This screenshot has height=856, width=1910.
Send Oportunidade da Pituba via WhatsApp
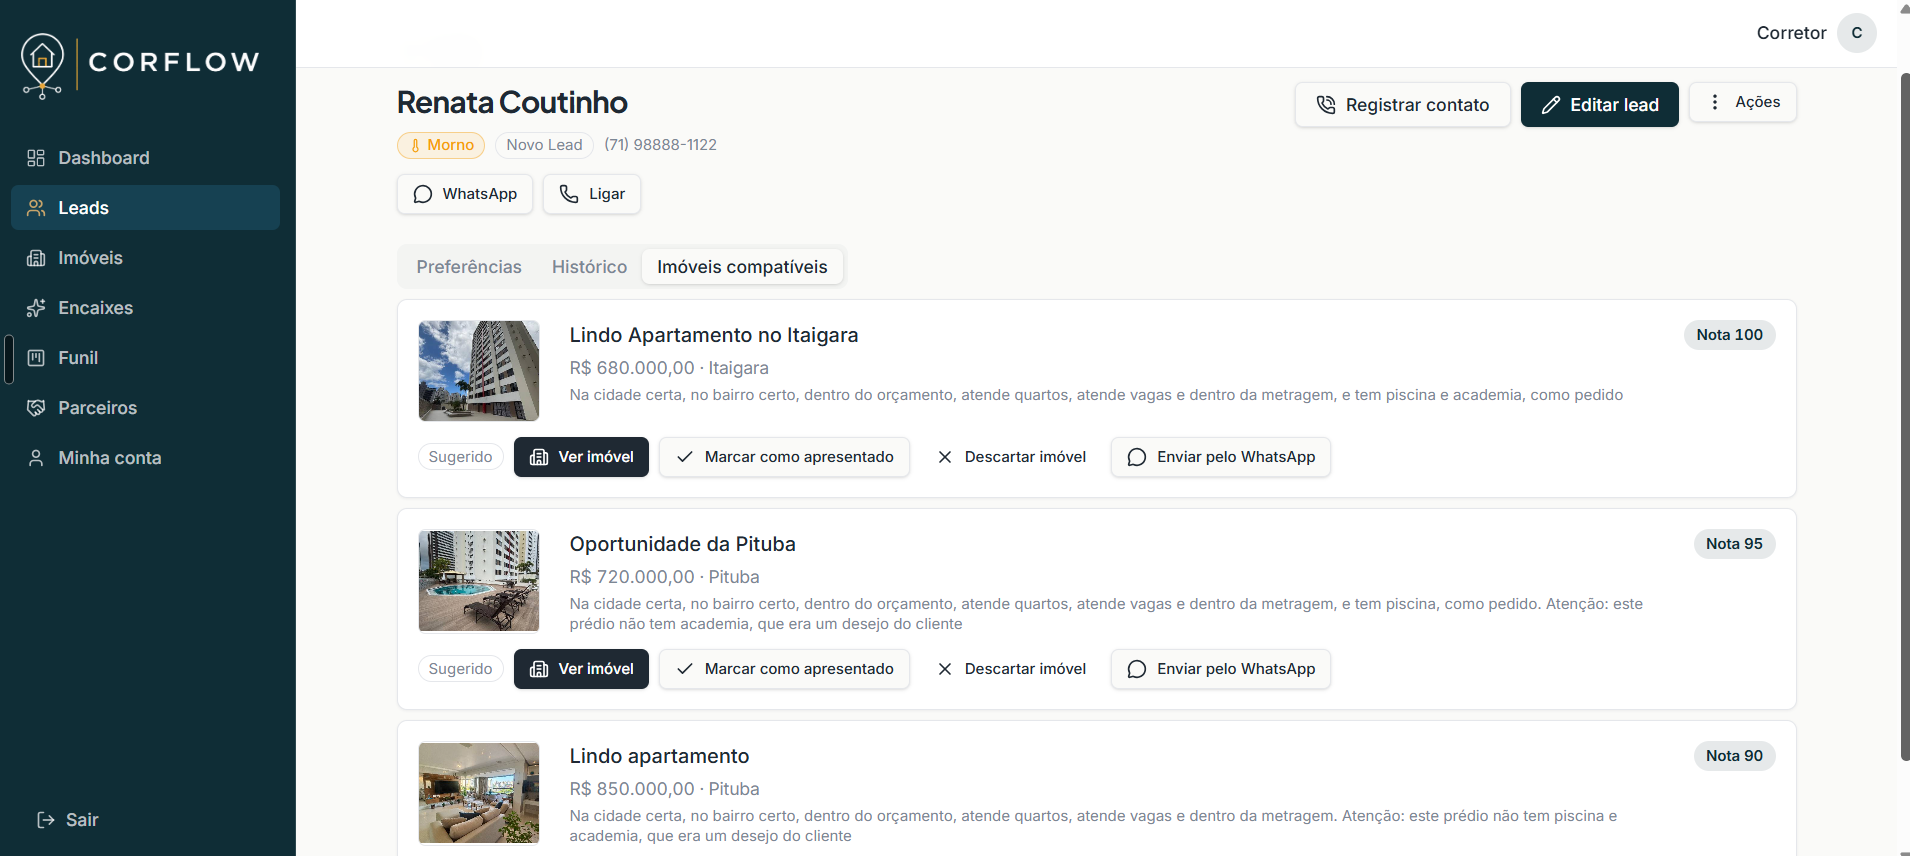tap(1221, 669)
